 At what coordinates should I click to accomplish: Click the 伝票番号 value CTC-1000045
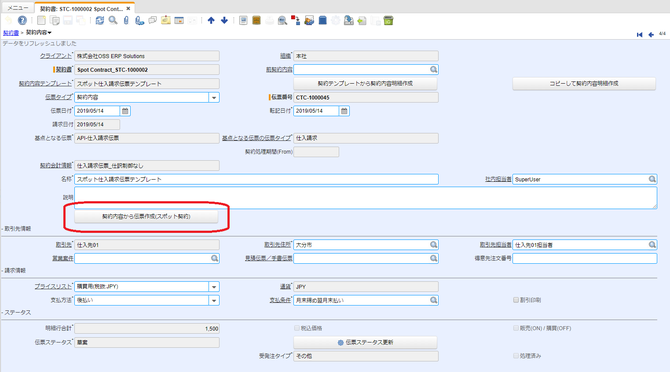pos(313,97)
